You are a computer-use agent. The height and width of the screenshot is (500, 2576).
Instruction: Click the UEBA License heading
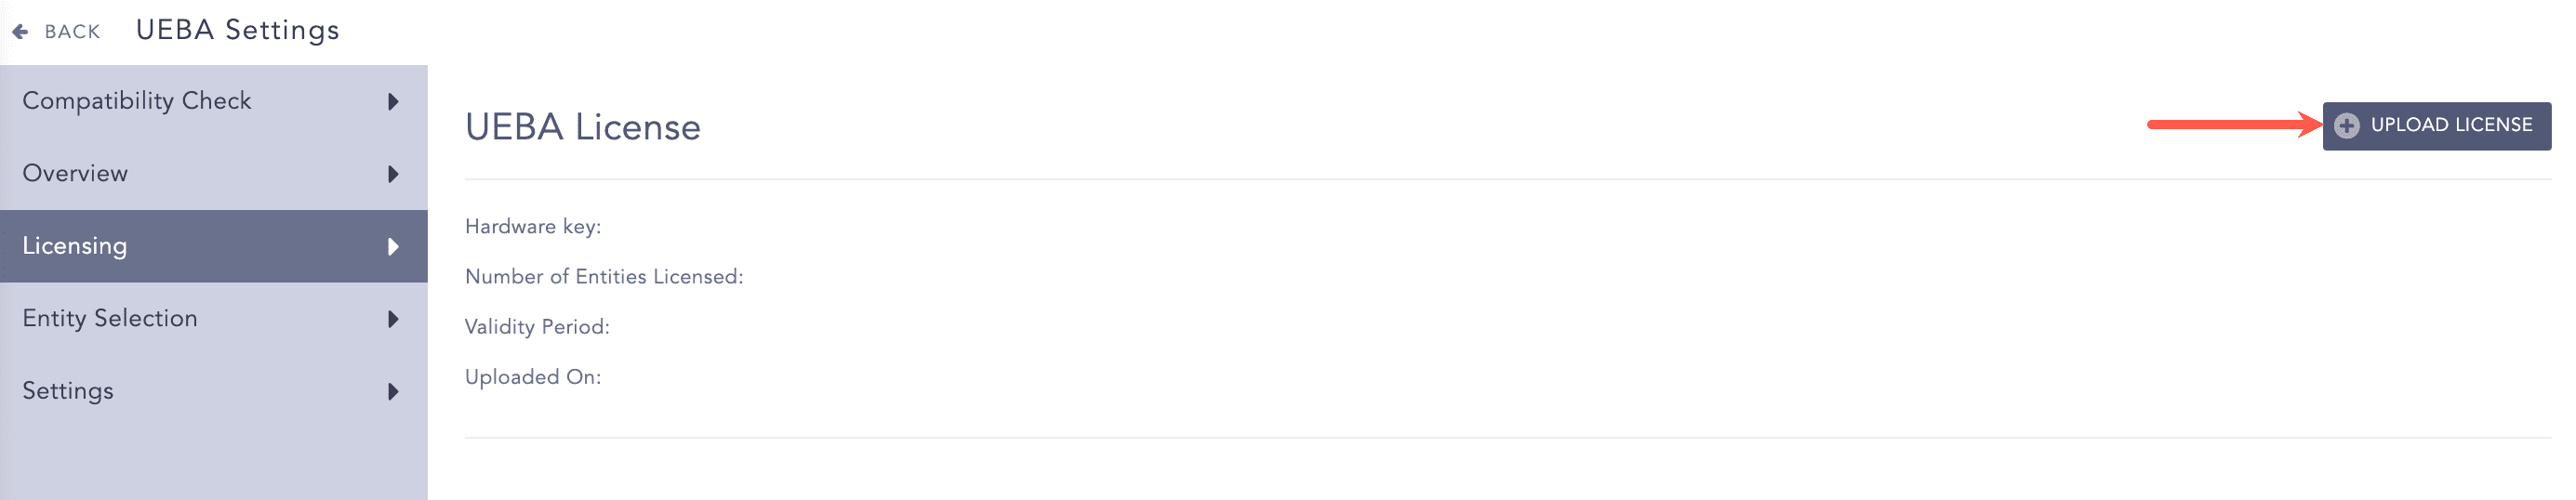click(583, 127)
